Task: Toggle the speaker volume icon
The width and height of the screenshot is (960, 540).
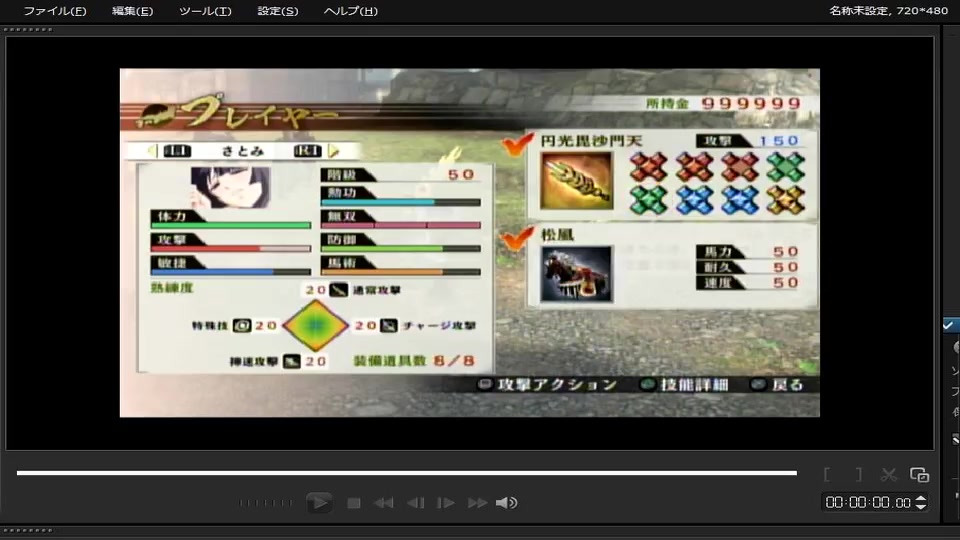Action: pos(506,503)
